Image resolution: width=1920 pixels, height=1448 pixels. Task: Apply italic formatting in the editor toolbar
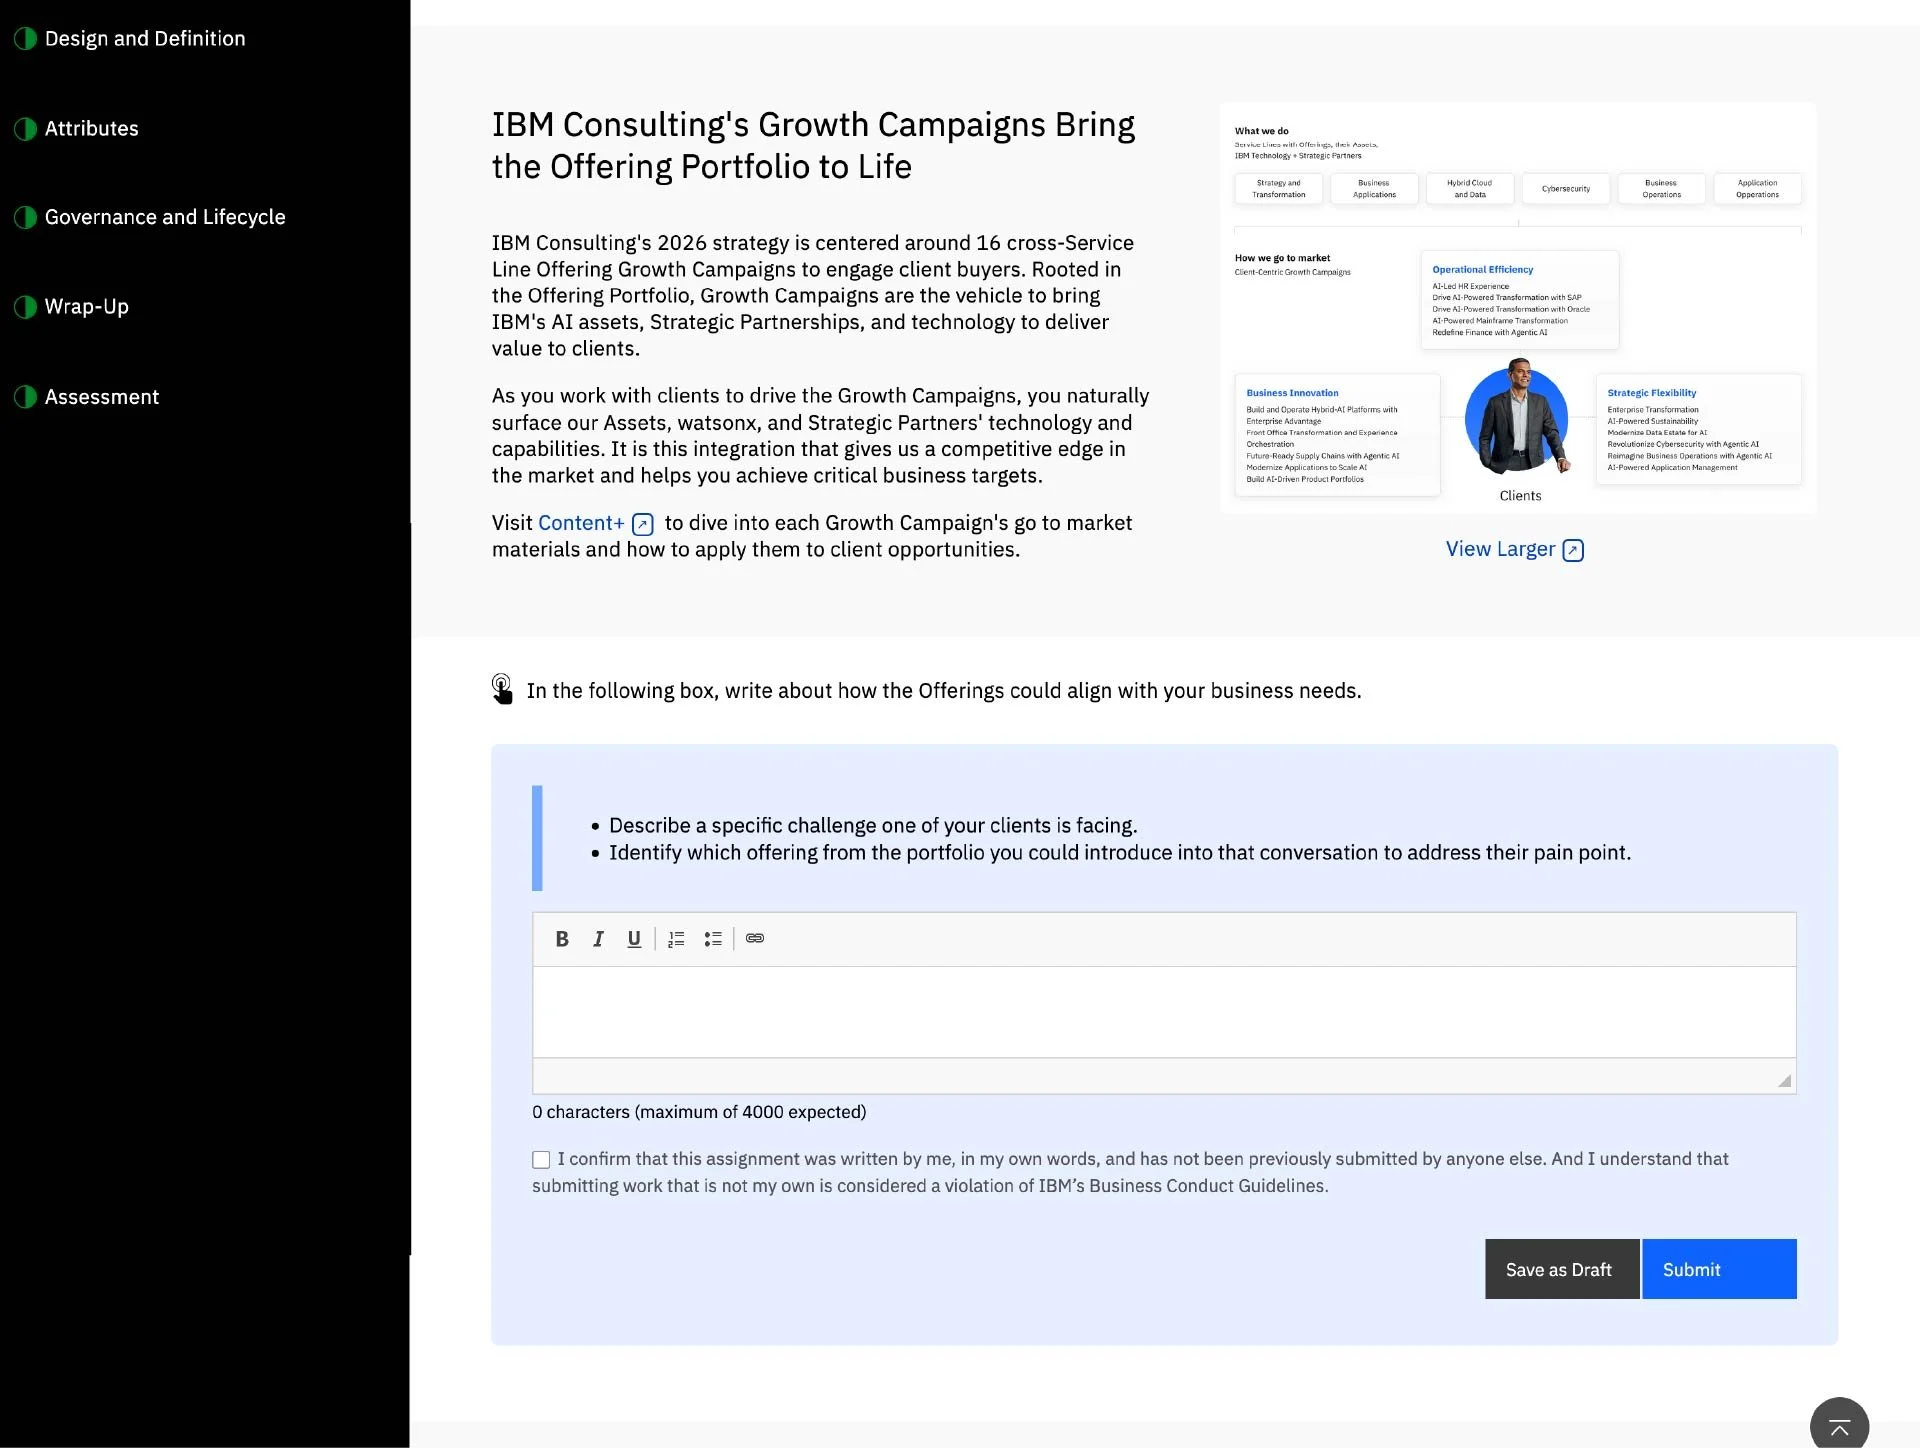[598, 939]
